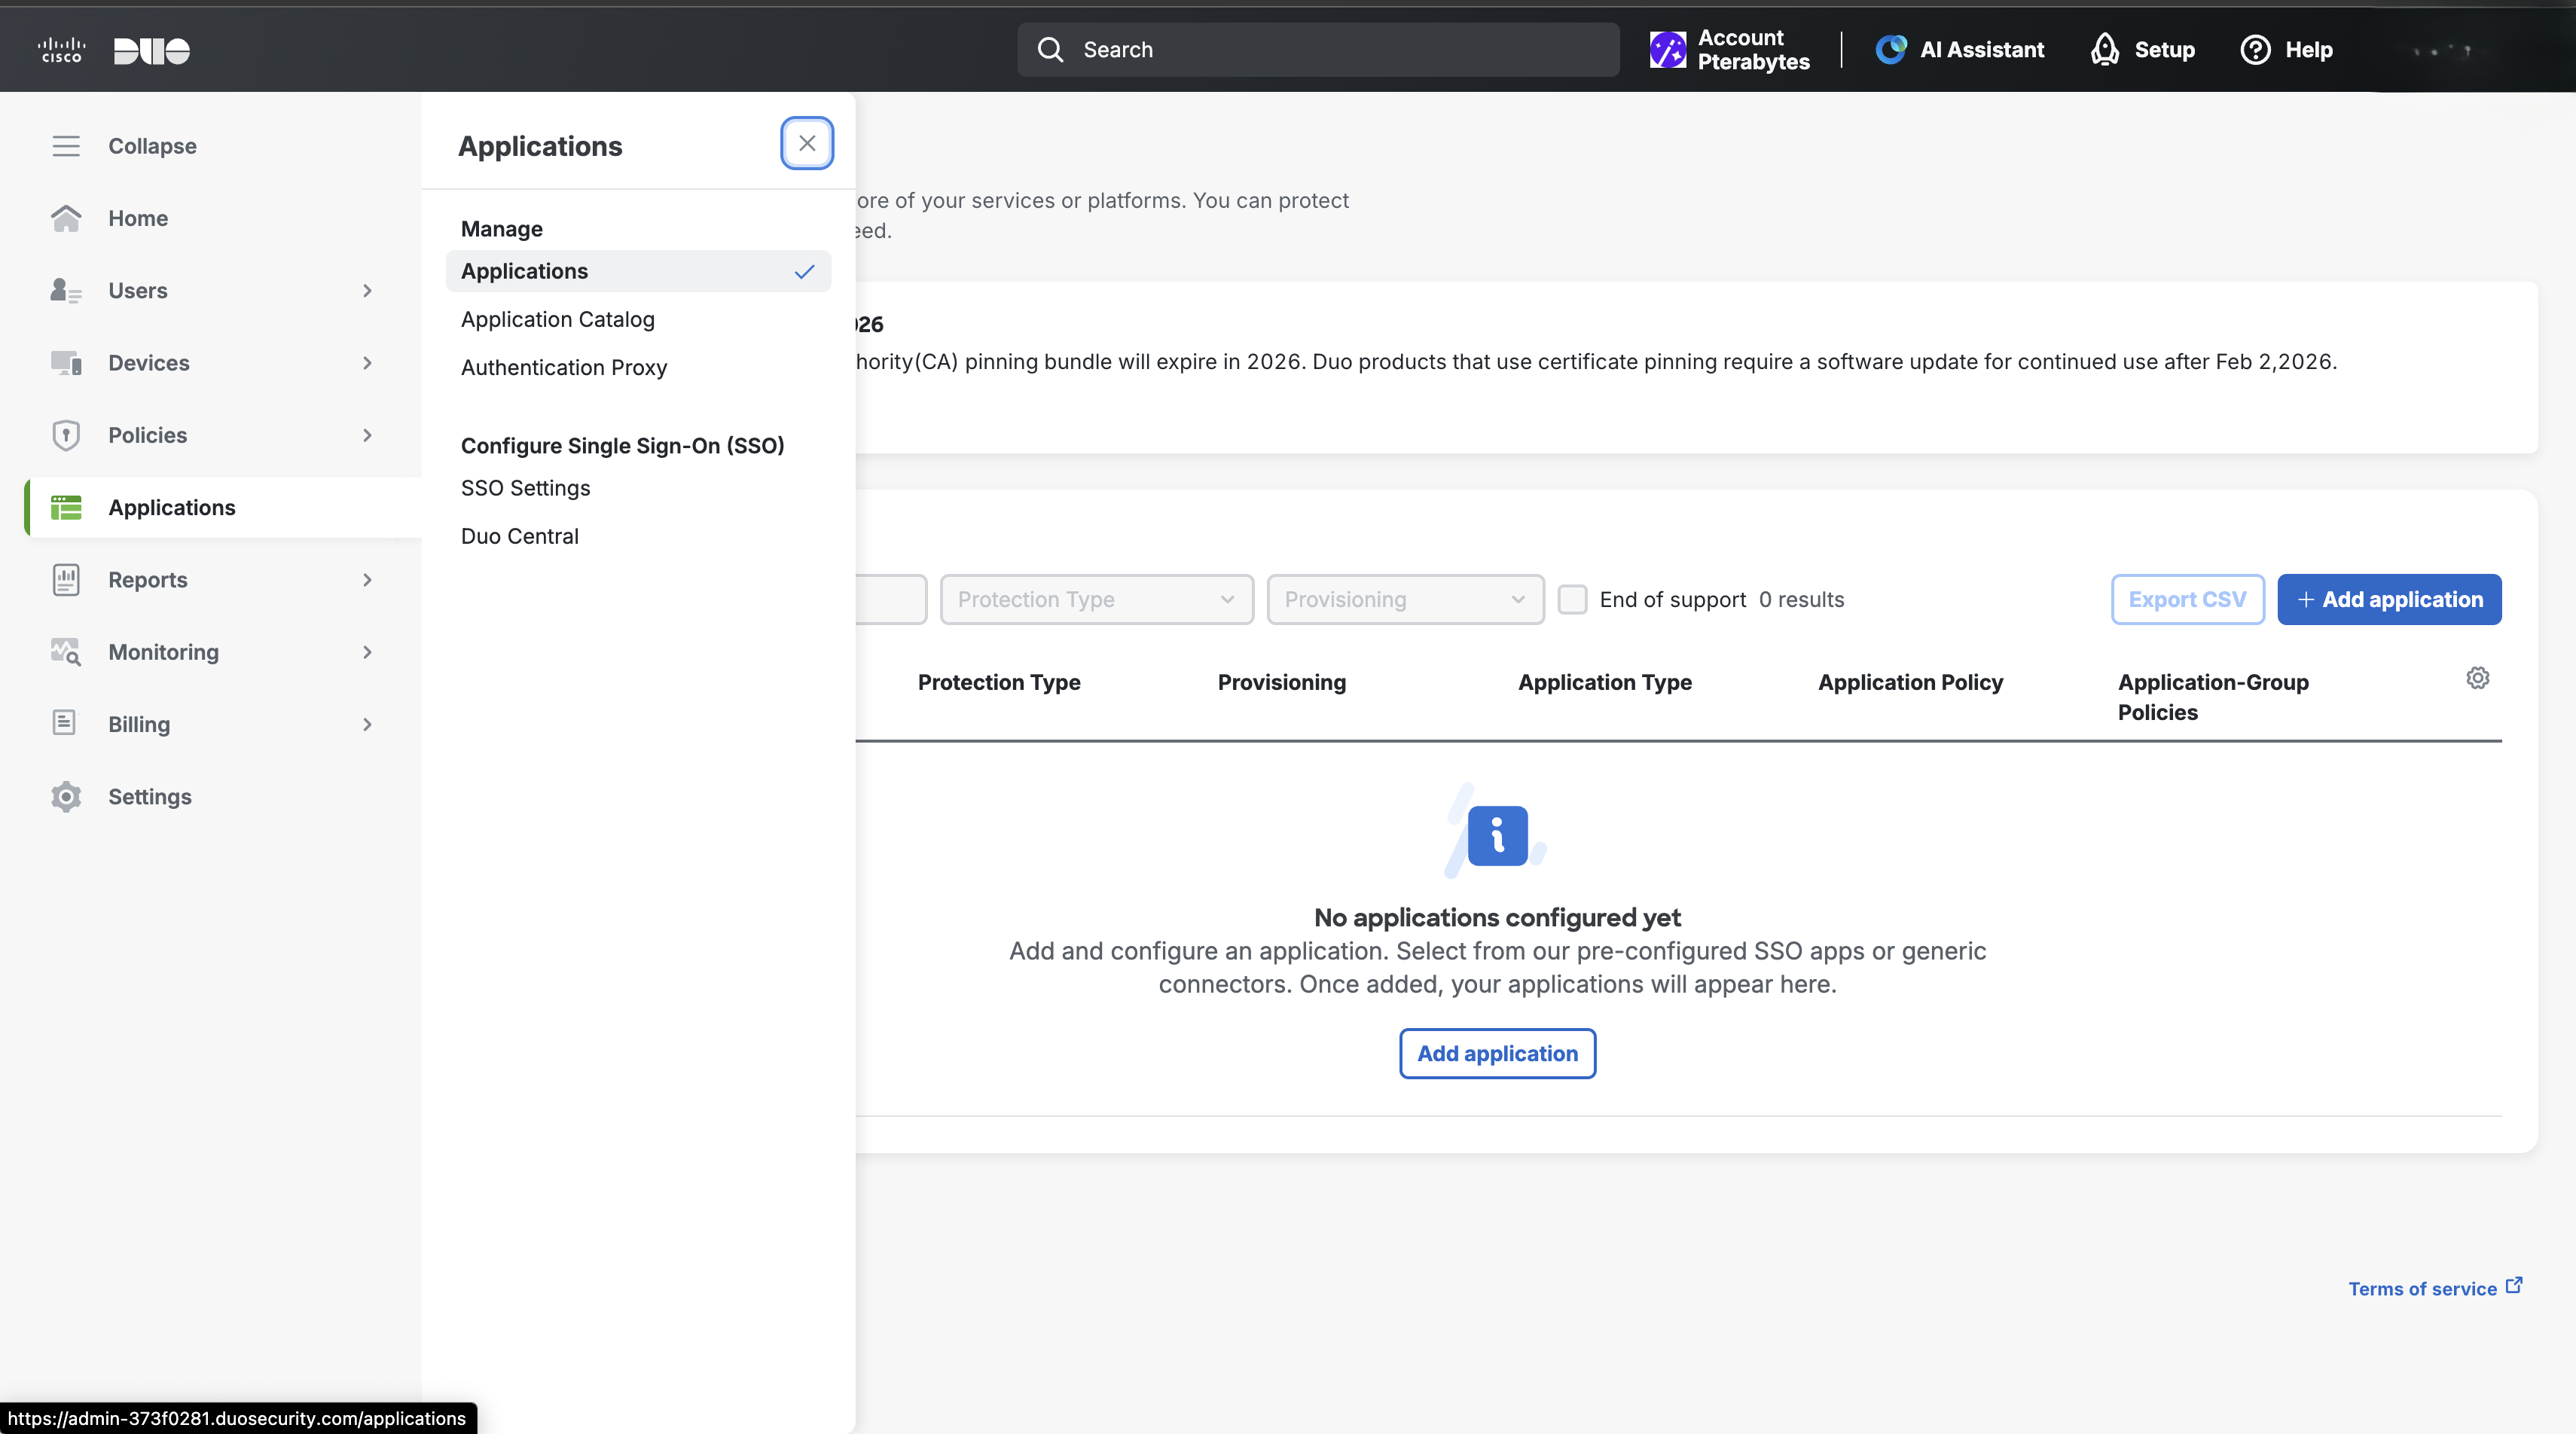Click Collapse label in sidebar
The width and height of the screenshot is (2576, 1434).
[x=152, y=146]
